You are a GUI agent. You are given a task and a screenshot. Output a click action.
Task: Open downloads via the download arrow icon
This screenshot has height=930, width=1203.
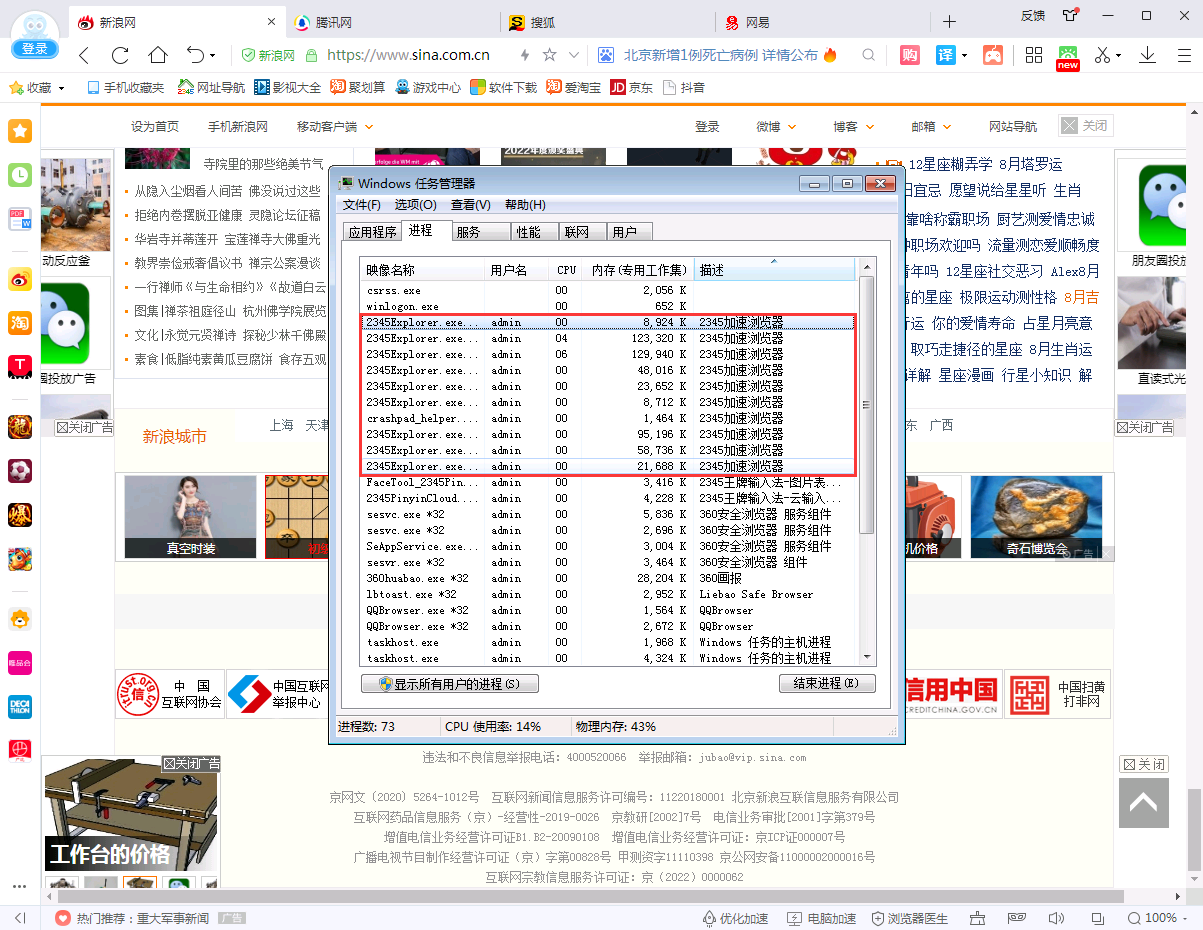(x=1148, y=55)
